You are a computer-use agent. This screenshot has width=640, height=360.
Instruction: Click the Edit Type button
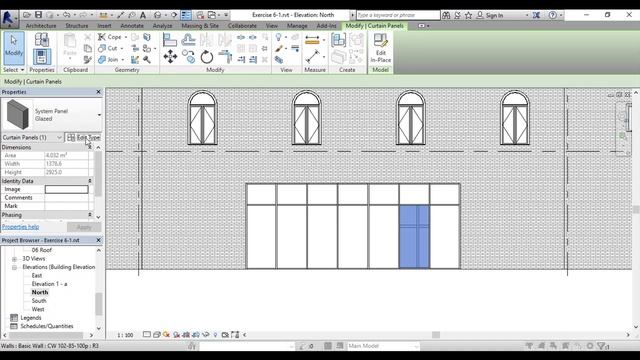pos(83,138)
